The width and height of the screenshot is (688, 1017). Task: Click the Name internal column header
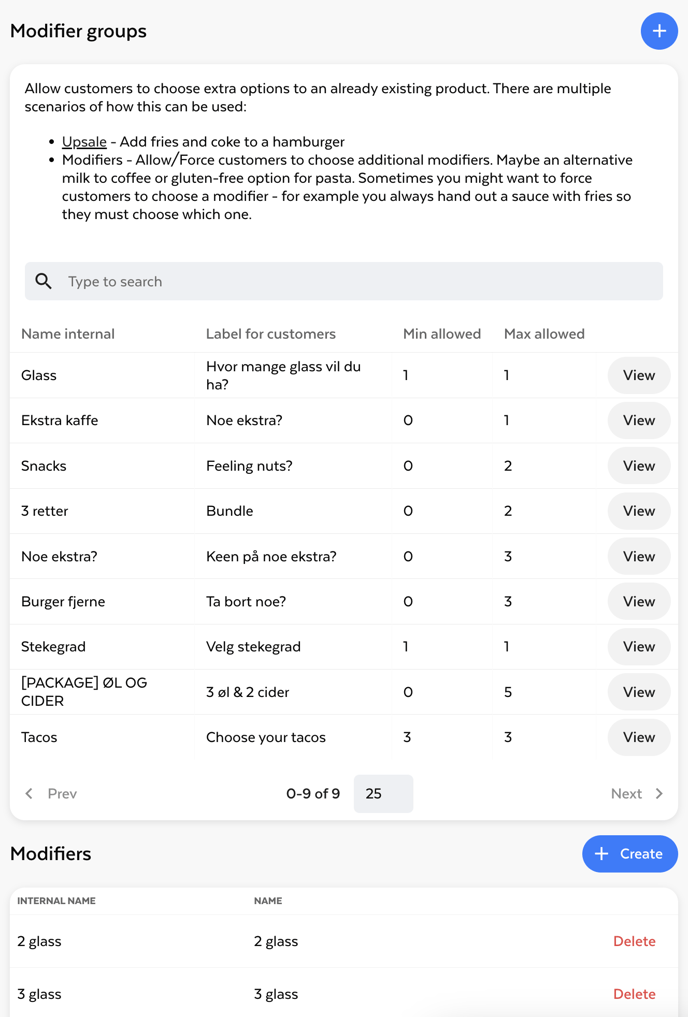(x=68, y=334)
